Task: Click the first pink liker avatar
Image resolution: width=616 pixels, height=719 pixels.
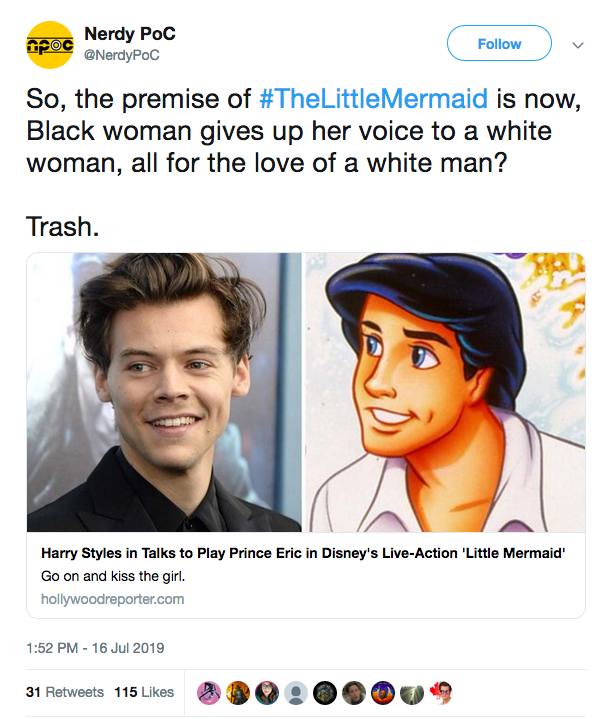Action: pos(209,692)
